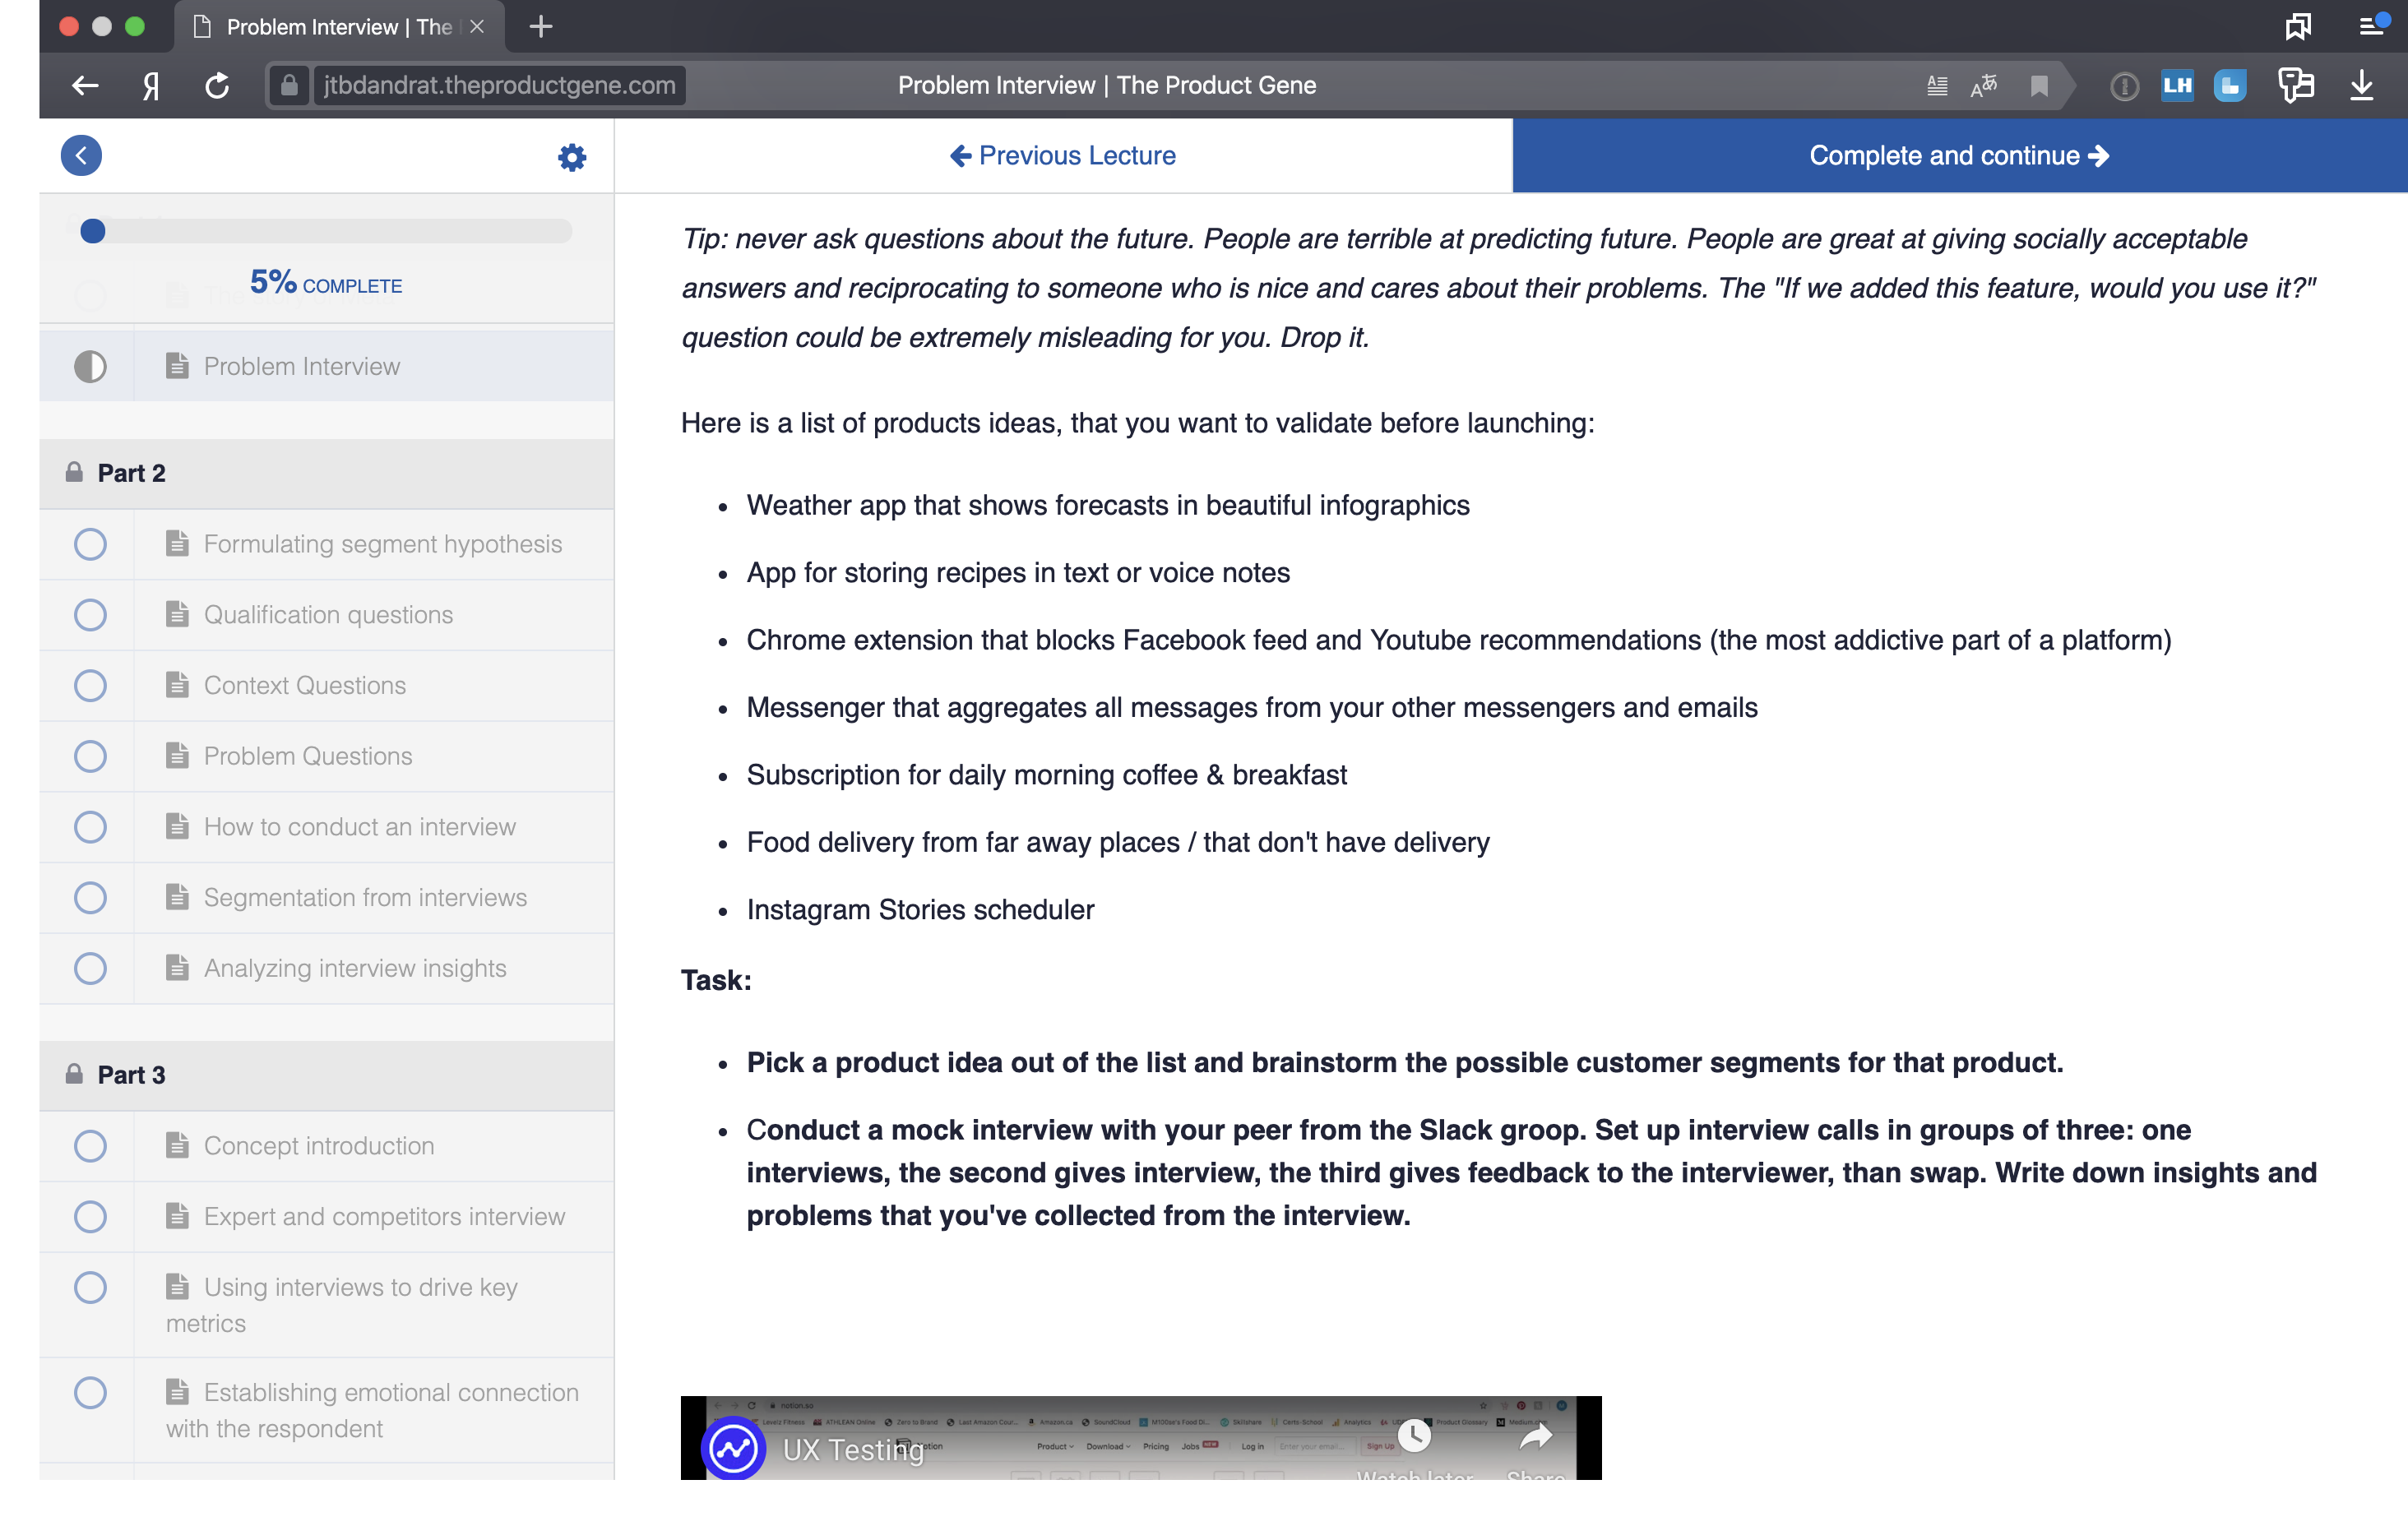Click the sidebar back arrow circle icon
This screenshot has height=1526, width=2408.
tap(81, 156)
